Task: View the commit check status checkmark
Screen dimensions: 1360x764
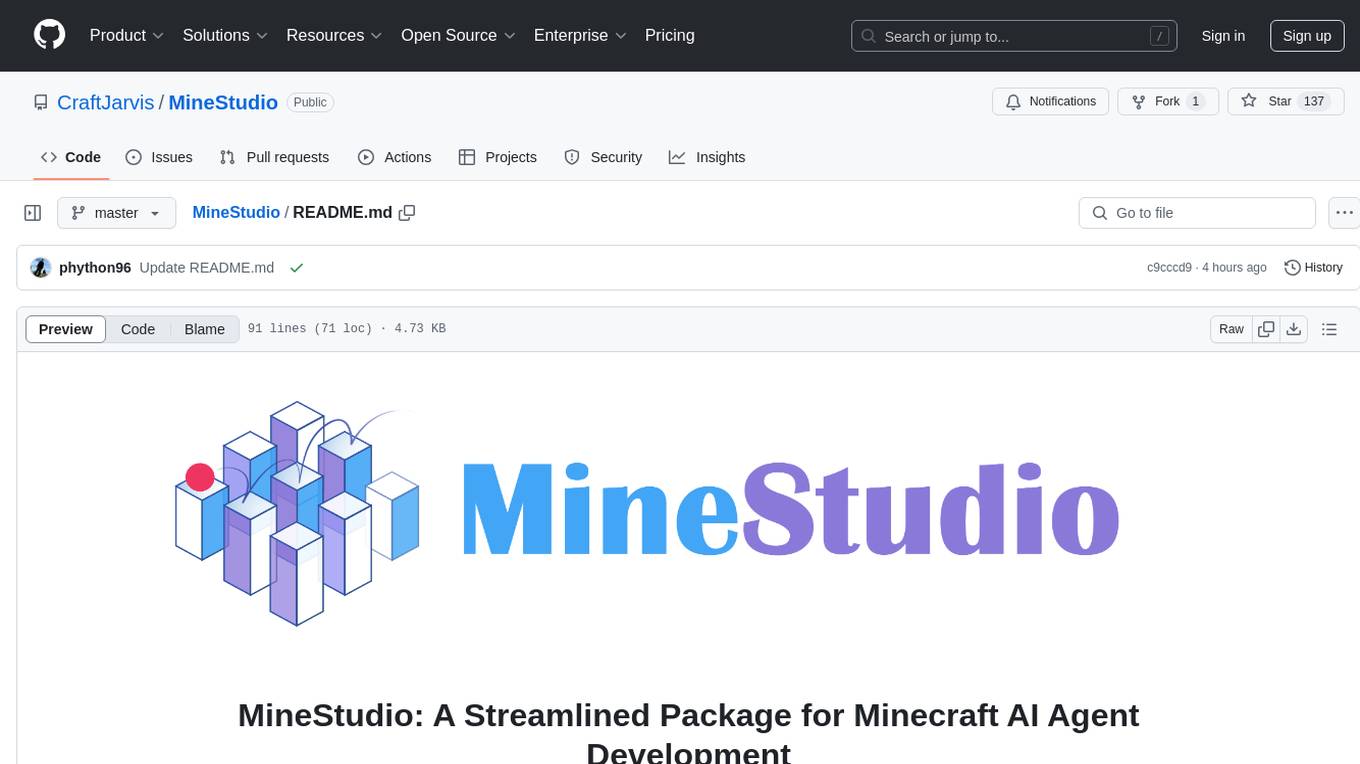Action: click(x=296, y=268)
